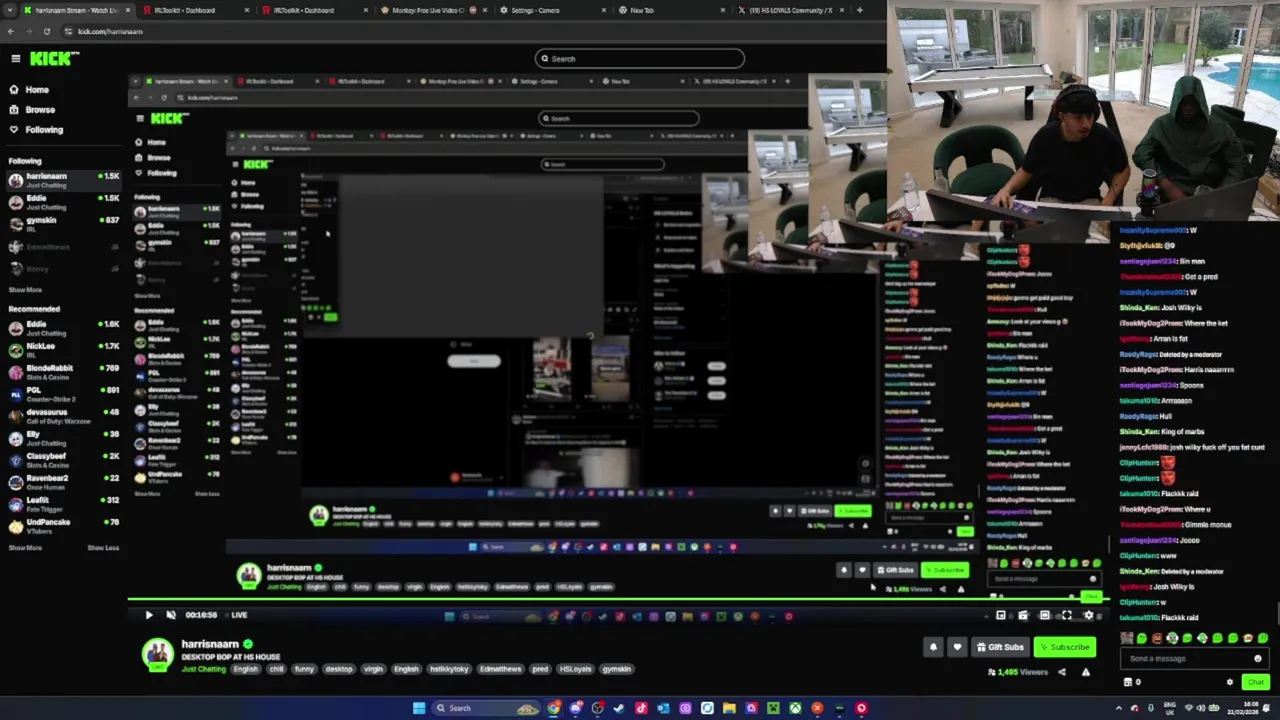Image resolution: width=1280 pixels, height=720 pixels.
Task: Open harrisnaarn profile avatar
Action: (x=157, y=655)
